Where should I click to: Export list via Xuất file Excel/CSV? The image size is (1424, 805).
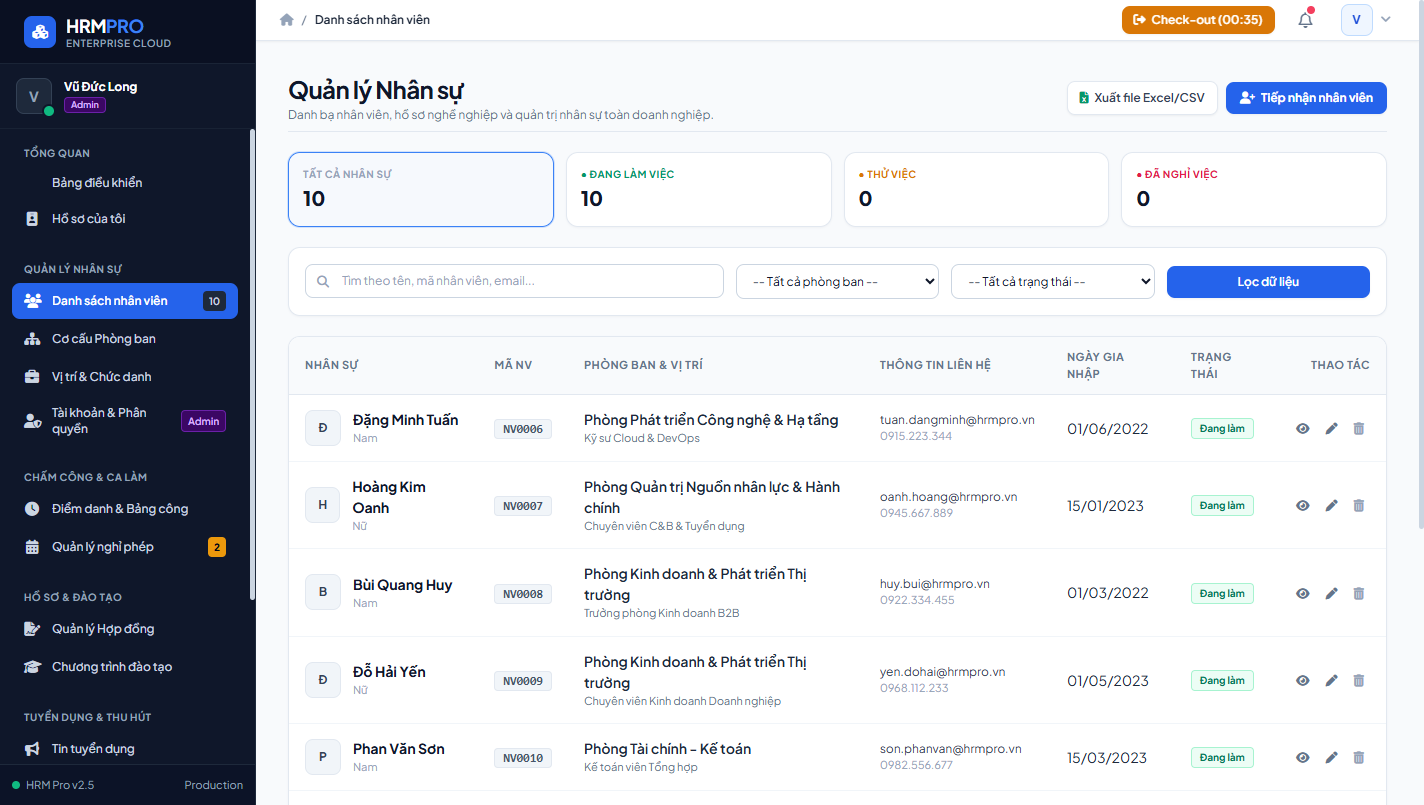[x=1142, y=98]
